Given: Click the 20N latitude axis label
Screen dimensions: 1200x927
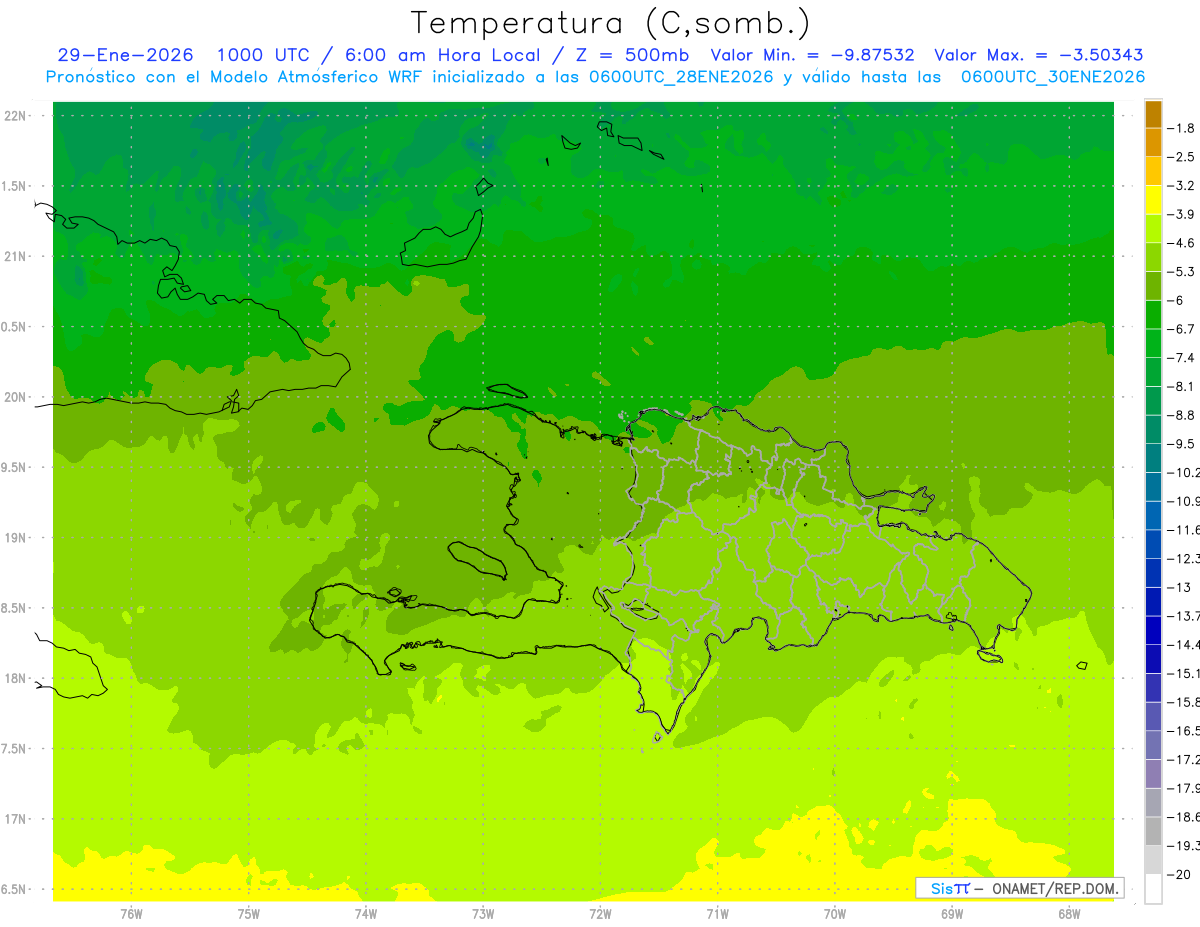Looking at the screenshot, I should point(16,398).
